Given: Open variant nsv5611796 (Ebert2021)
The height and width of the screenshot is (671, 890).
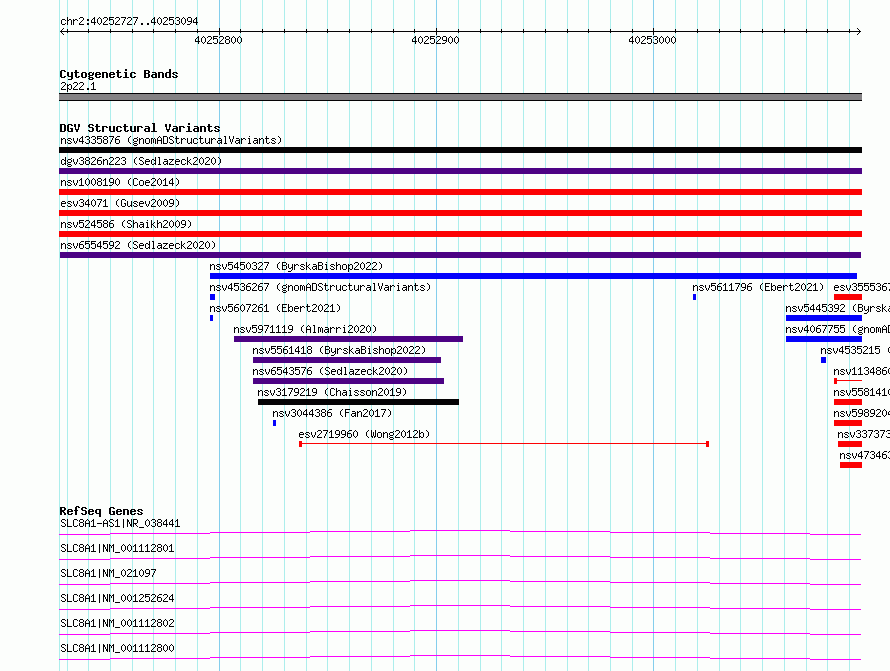Looking at the screenshot, I should tap(758, 287).
